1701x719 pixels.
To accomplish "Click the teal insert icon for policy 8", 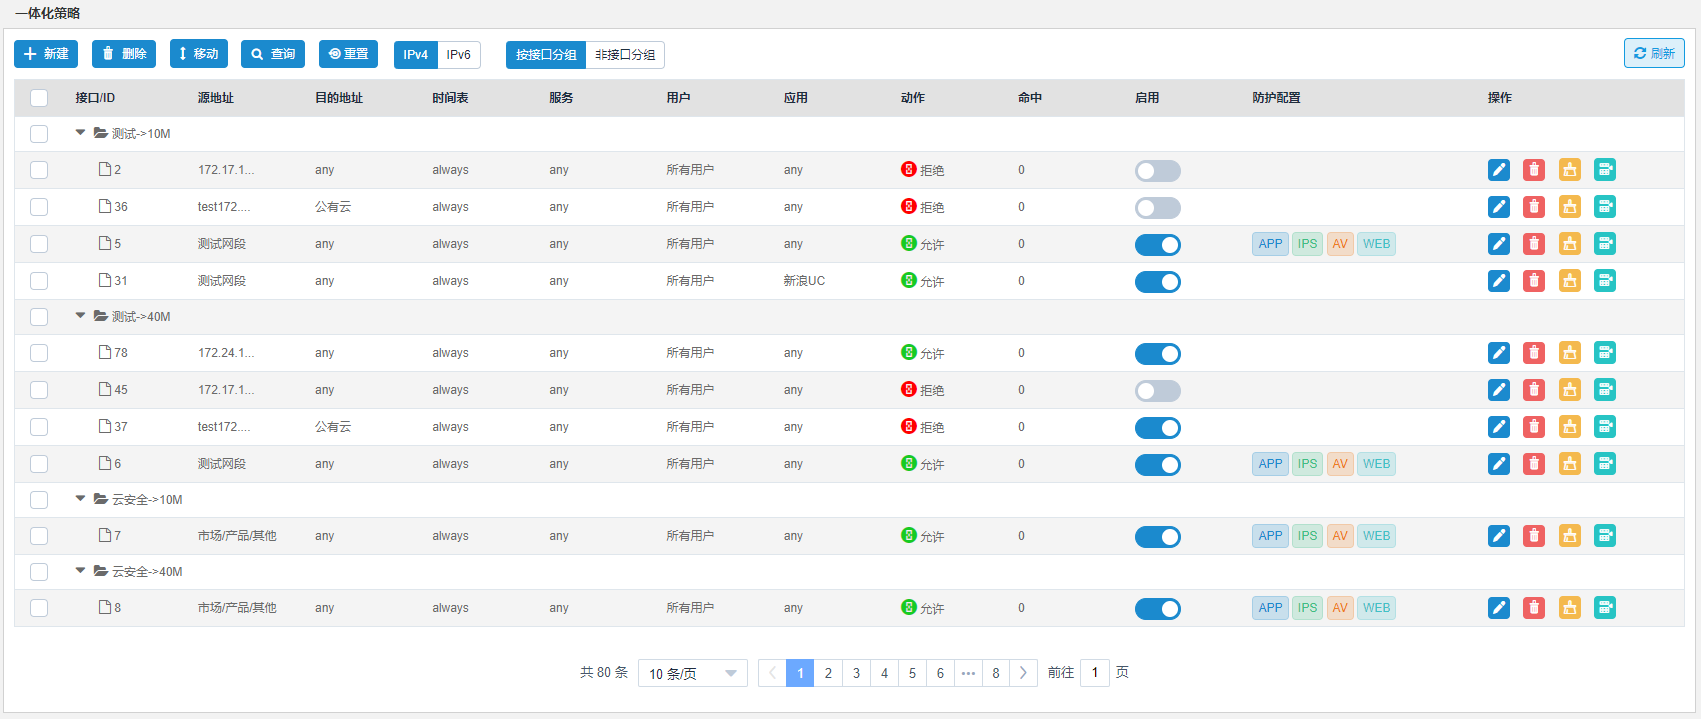I will 1604,608.
